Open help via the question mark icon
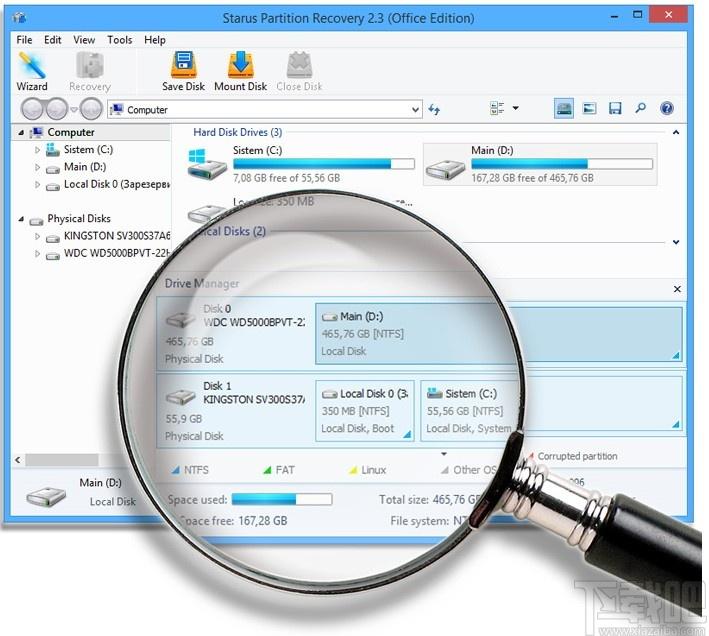This screenshot has width=709, height=636. tap(667, 108)
